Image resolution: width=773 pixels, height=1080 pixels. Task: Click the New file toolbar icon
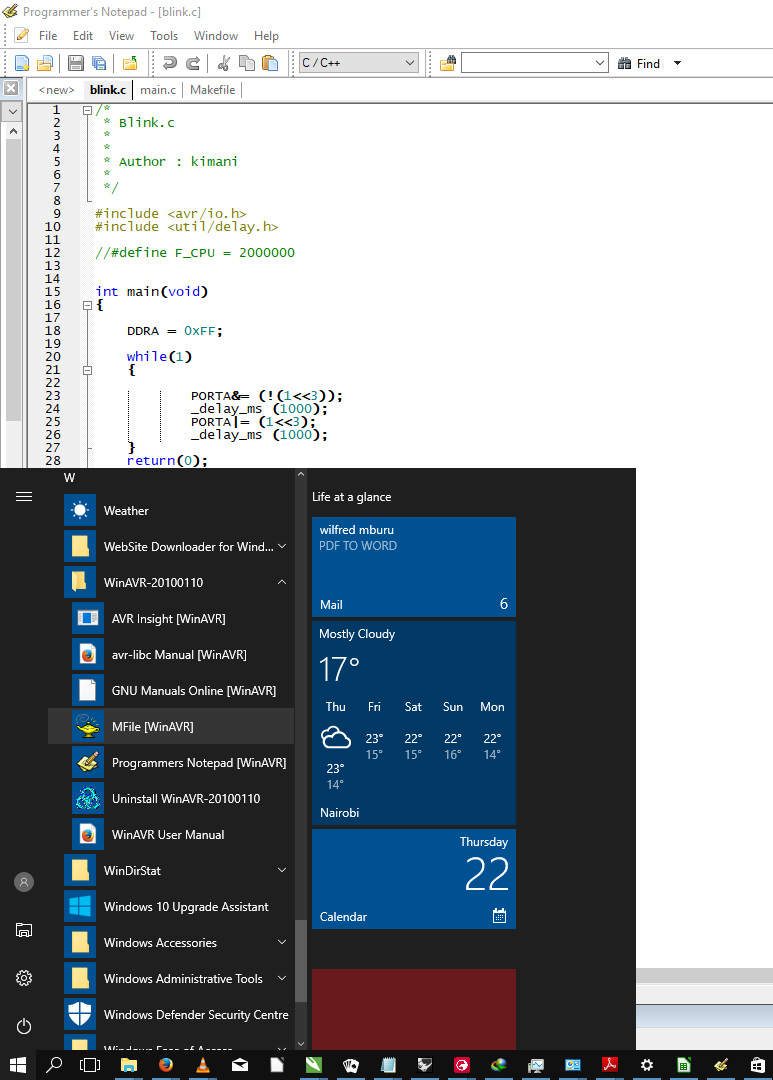point(22,63)
